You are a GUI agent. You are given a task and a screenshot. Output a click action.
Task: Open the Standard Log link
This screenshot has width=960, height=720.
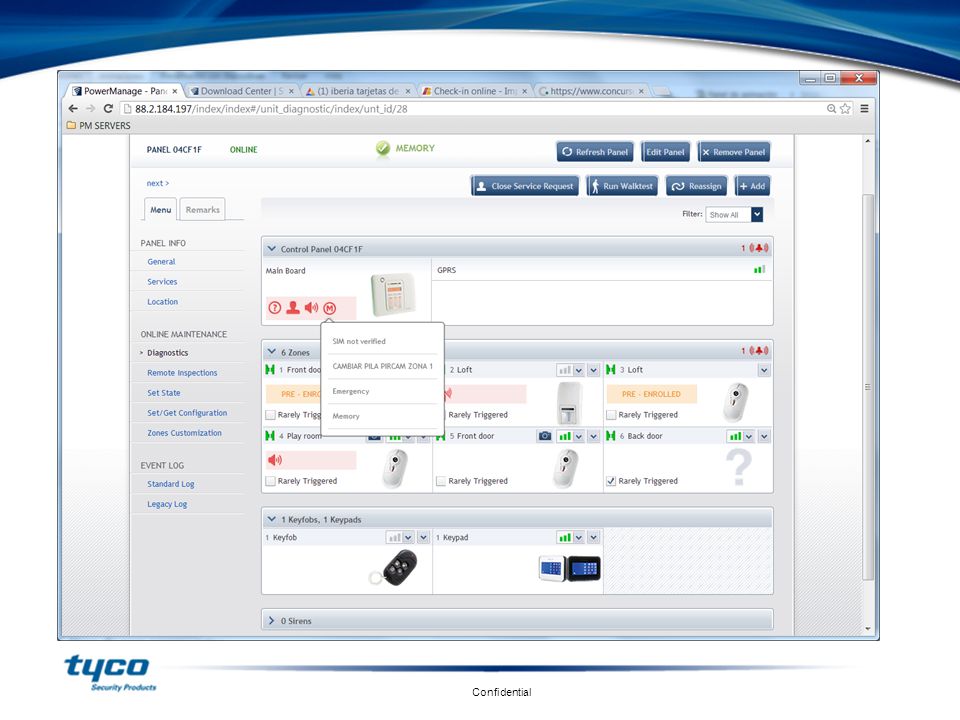[170, 484]
